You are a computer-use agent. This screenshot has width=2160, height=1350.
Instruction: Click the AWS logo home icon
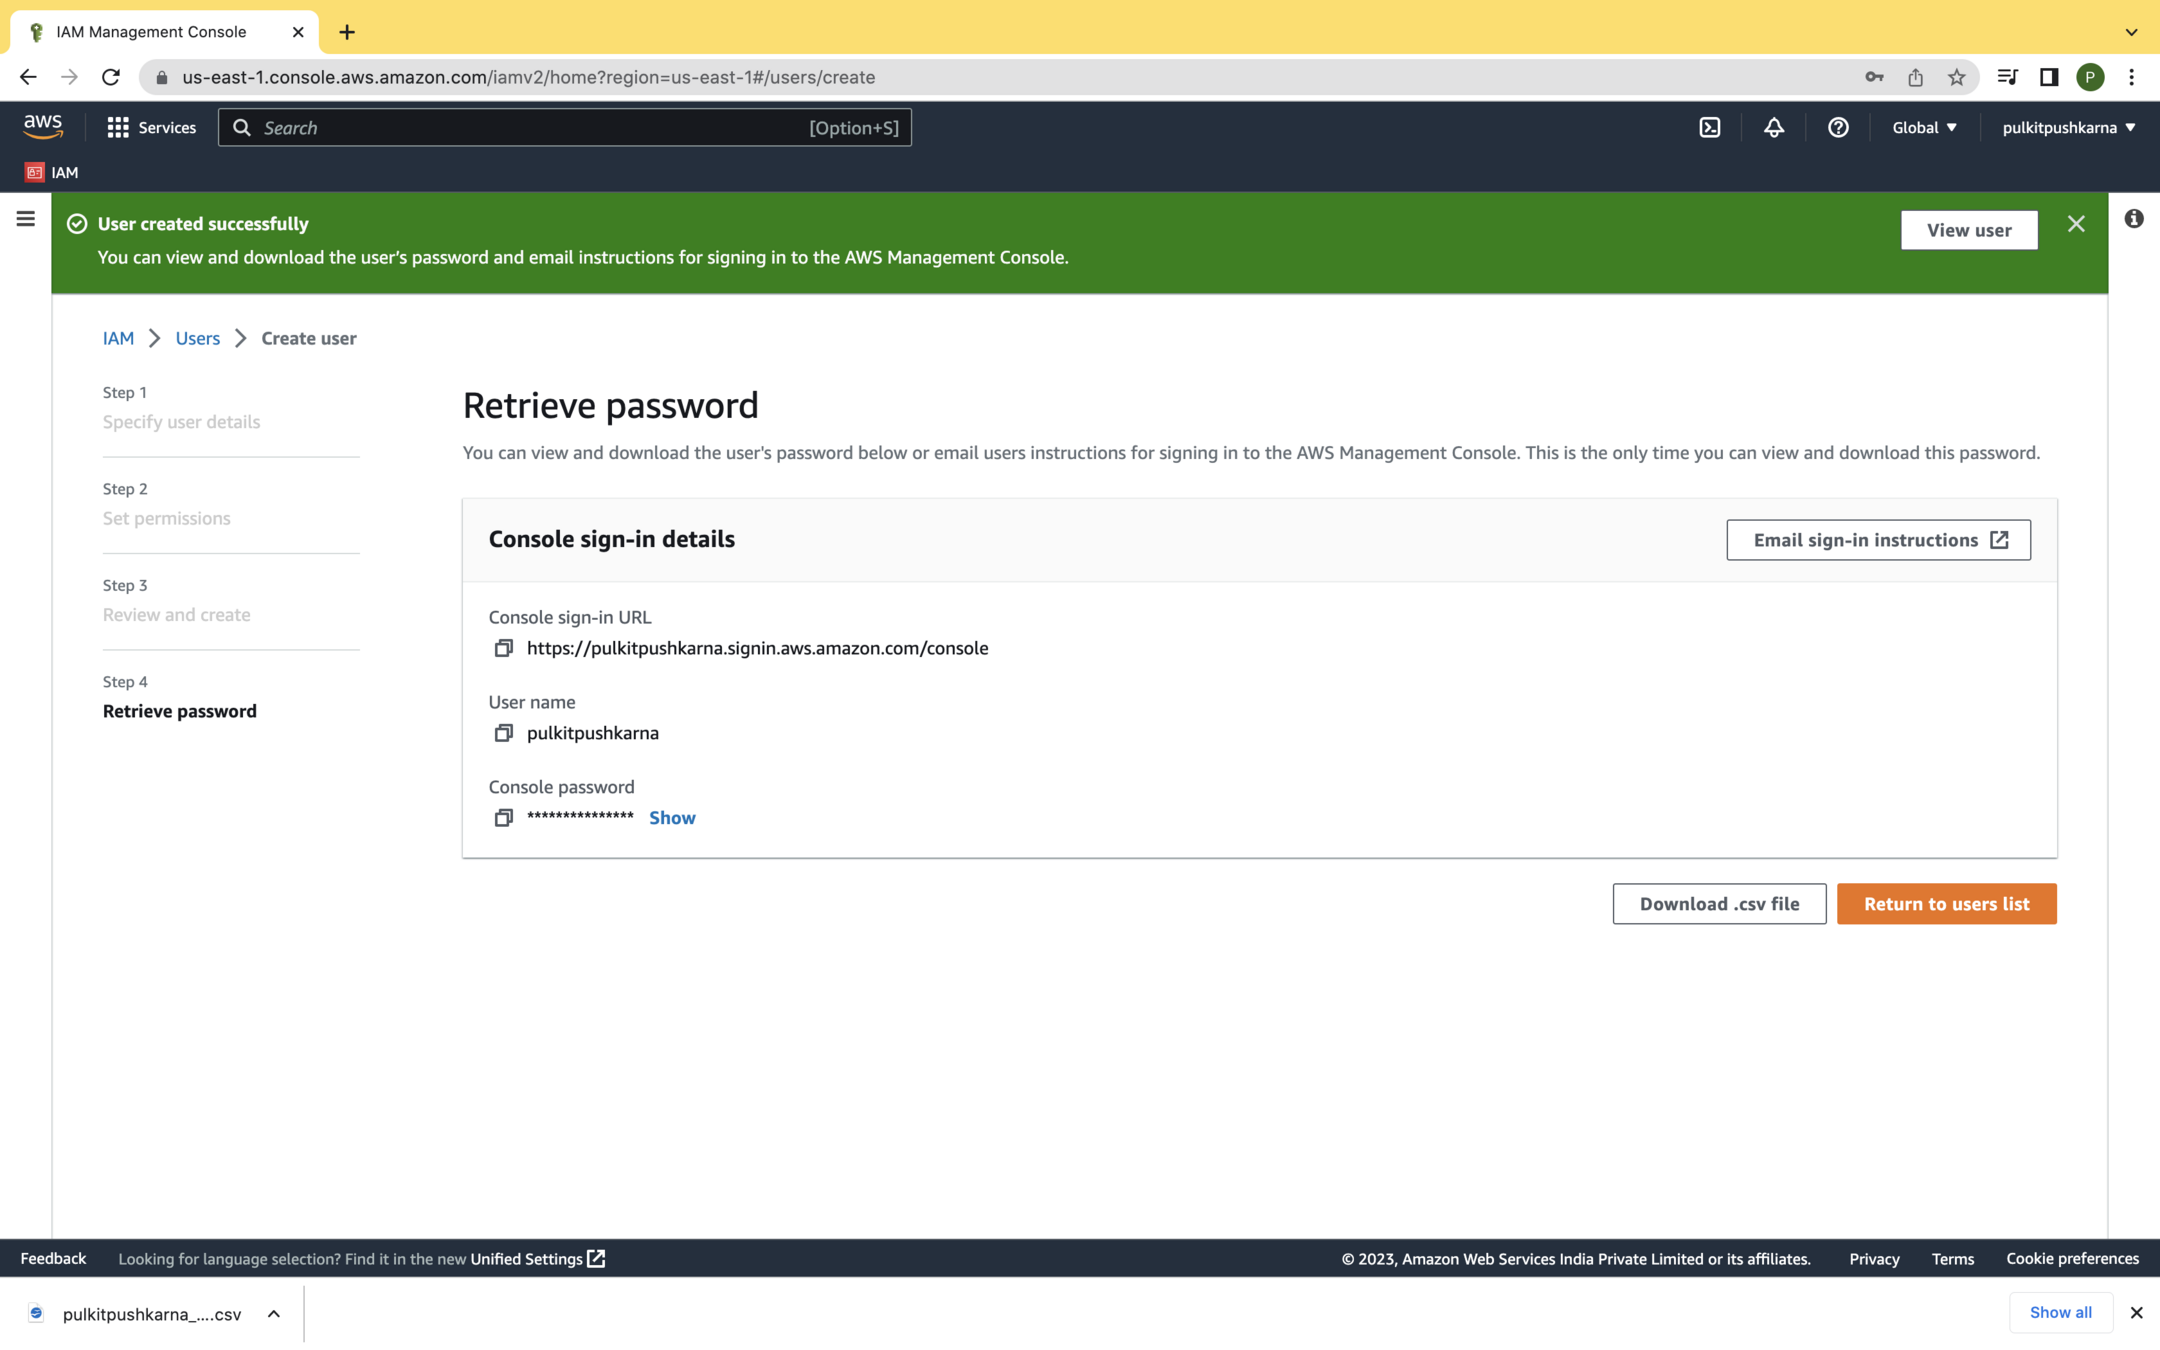43,126
